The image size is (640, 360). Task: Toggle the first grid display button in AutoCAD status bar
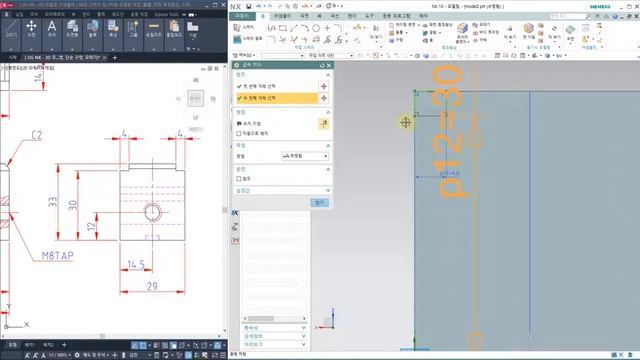(134, 345)
